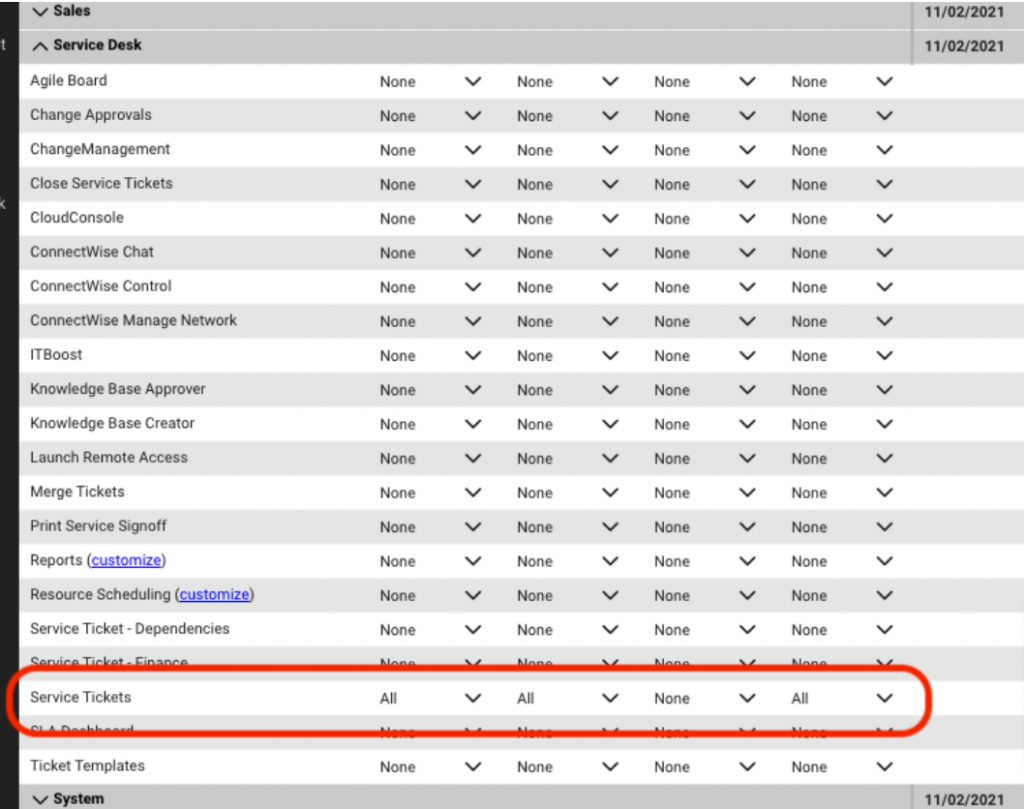Open the customize link next to Reports
The height and width of the screenshot is (809, 1024).
[x=126, y=560]
